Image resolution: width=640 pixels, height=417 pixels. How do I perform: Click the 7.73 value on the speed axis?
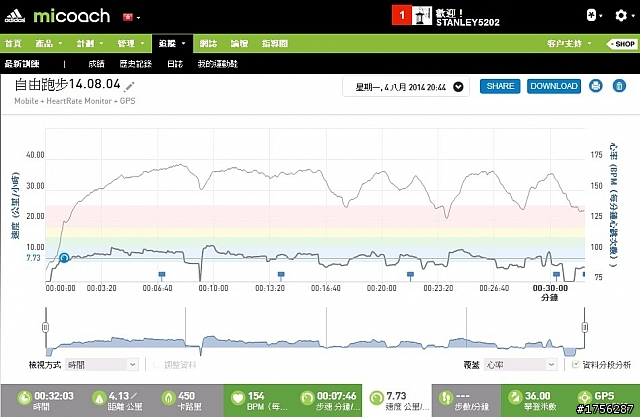pyautogui.click(x=33, y=258)
